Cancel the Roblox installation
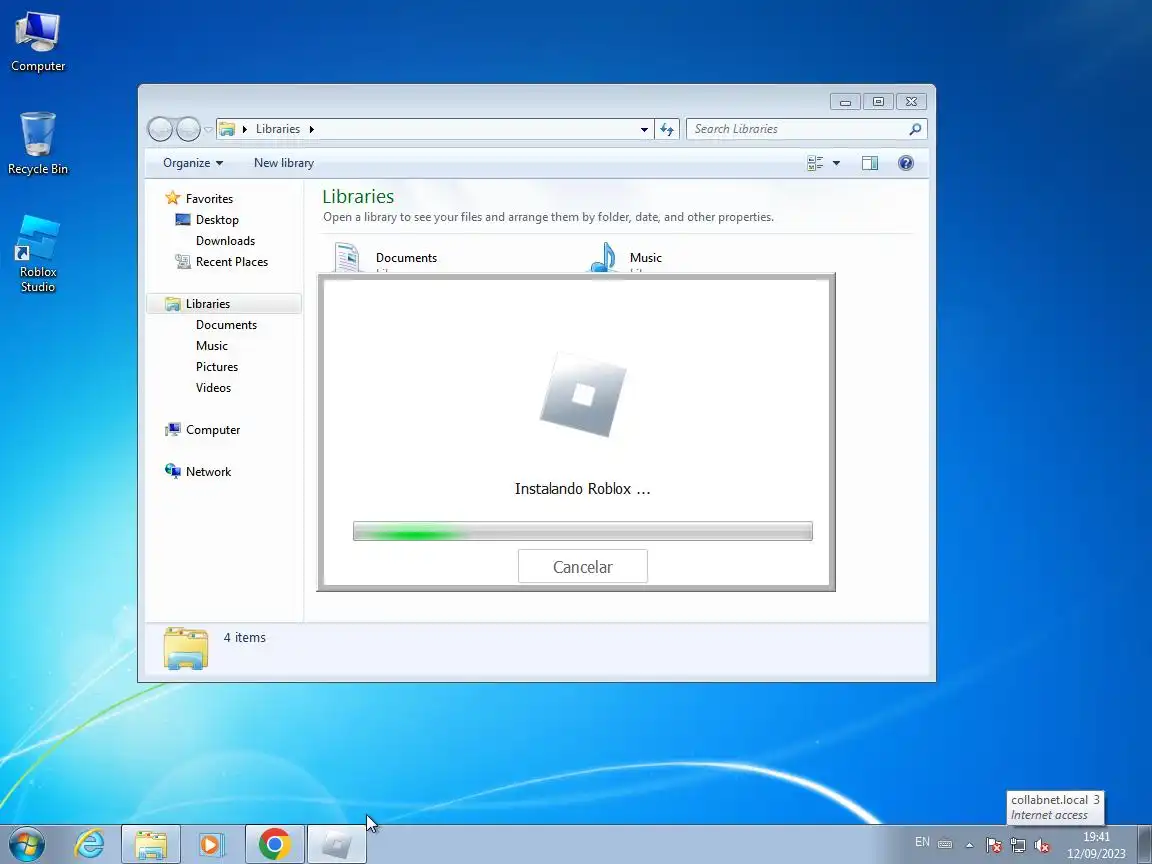This screenshot has height=864, width=1152. (583, 566)
